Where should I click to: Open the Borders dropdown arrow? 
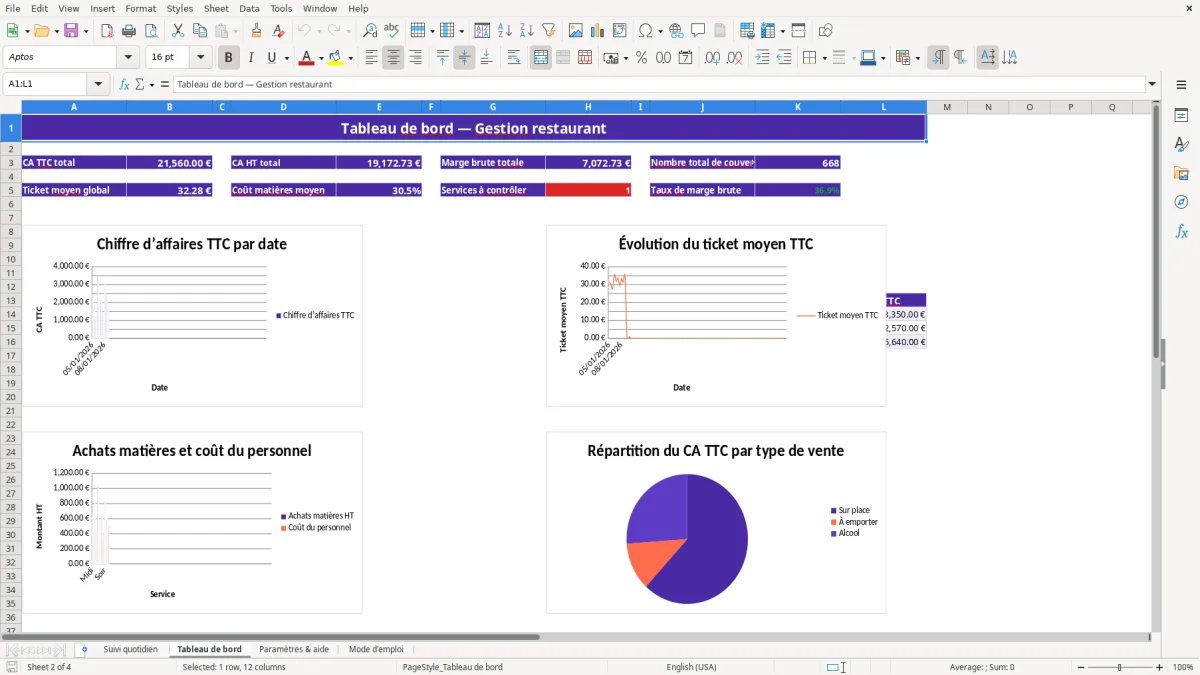point(823,58)
